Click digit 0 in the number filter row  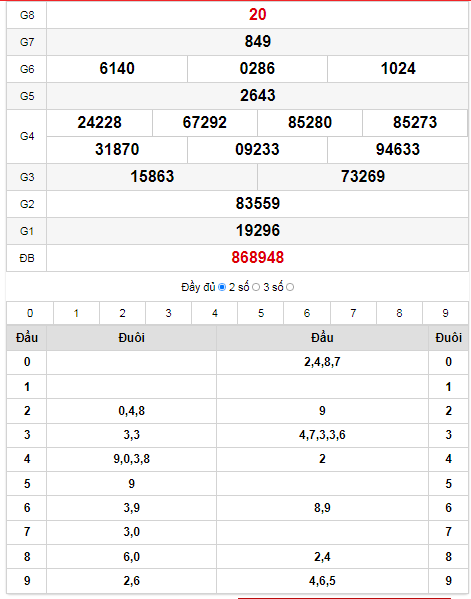click(x=30, y=313)
